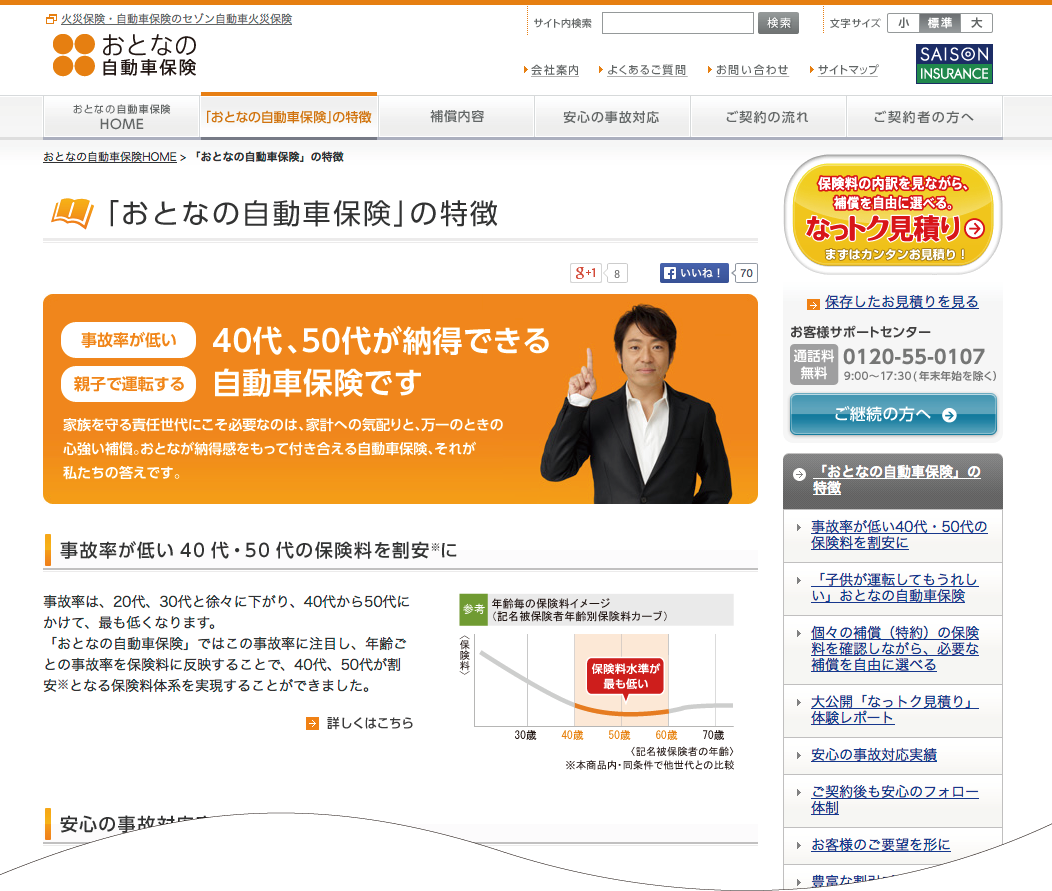Click the 40歳 label on the chart axis
1052x891 pixels.
pos(572,735)
